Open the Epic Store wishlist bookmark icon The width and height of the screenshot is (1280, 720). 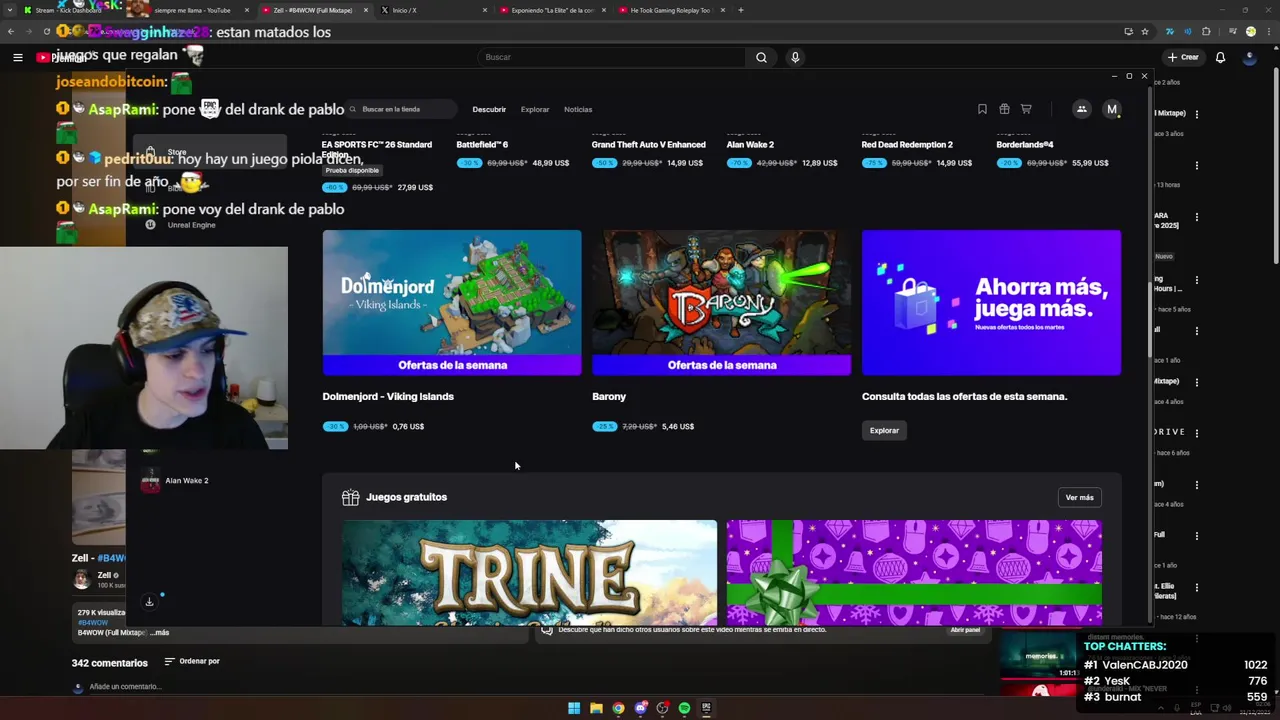pyautogui.click(x=982, y=109)
